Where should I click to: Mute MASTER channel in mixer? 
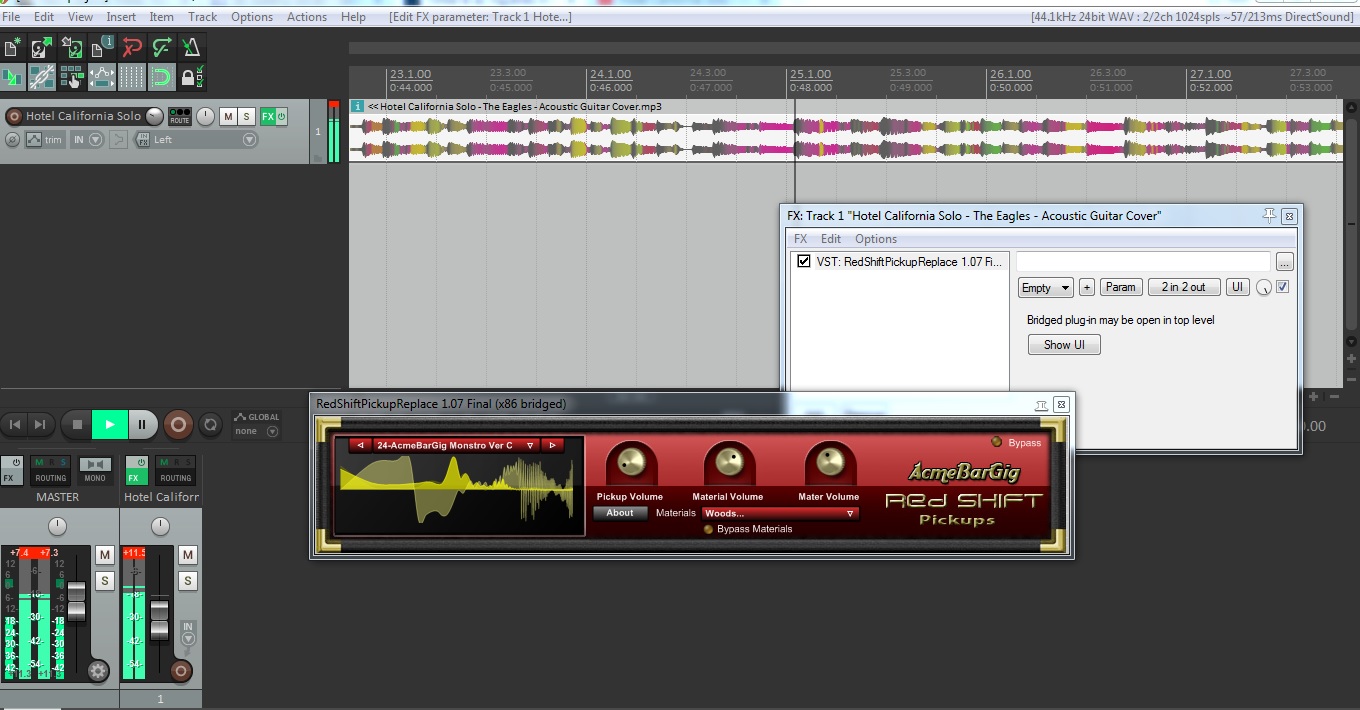[104, 554]
